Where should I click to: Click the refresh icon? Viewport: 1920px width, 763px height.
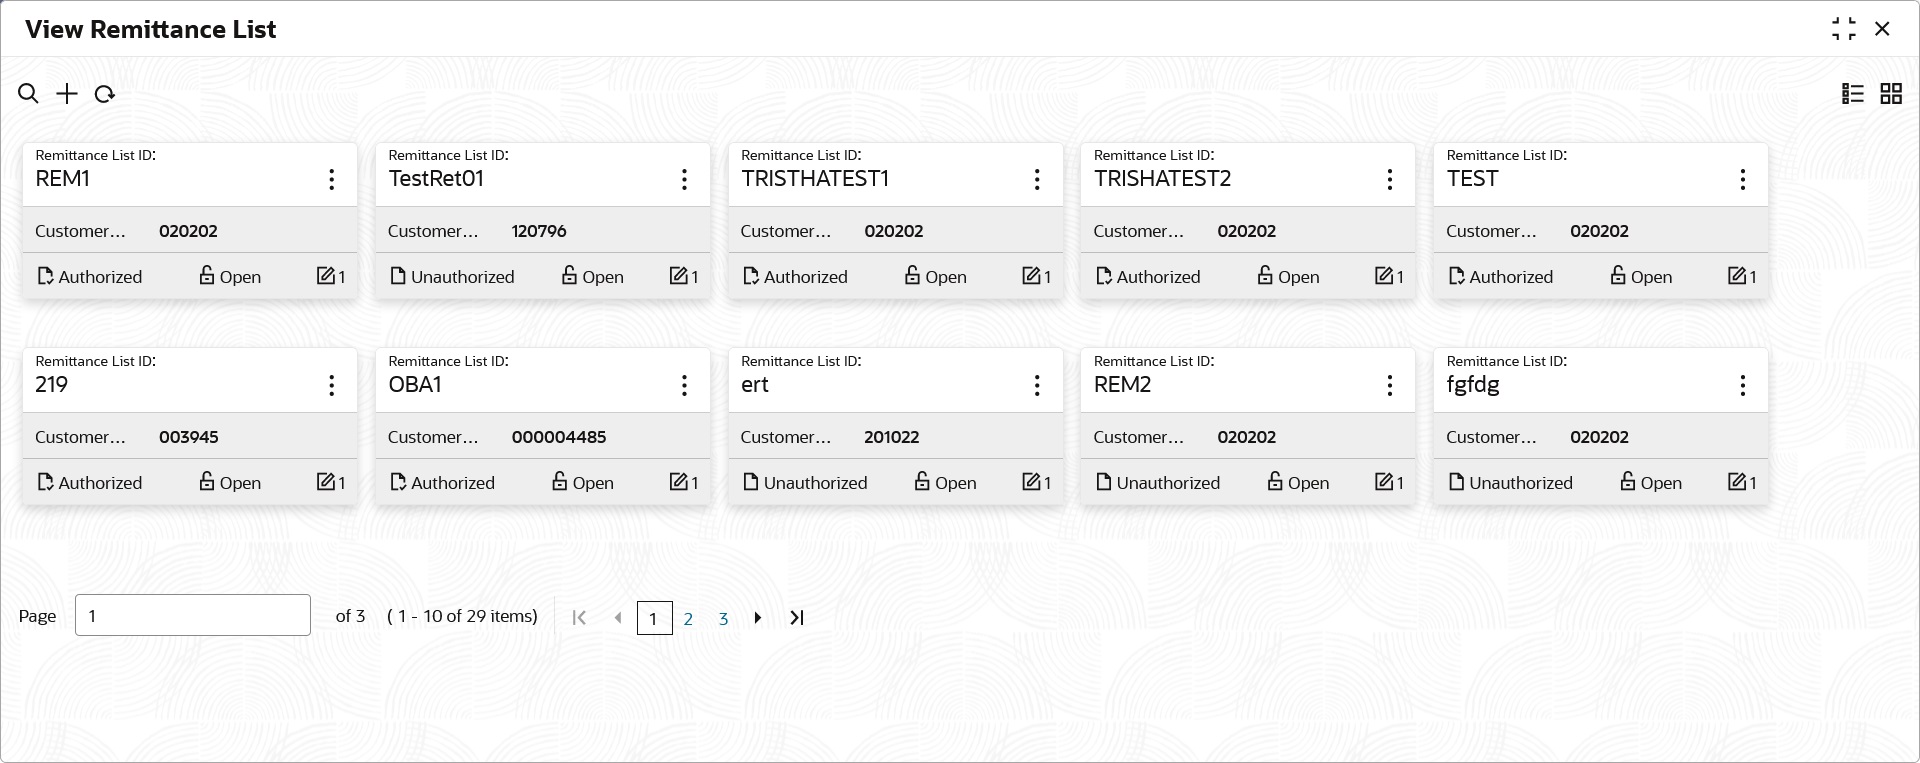click(105, 94)
